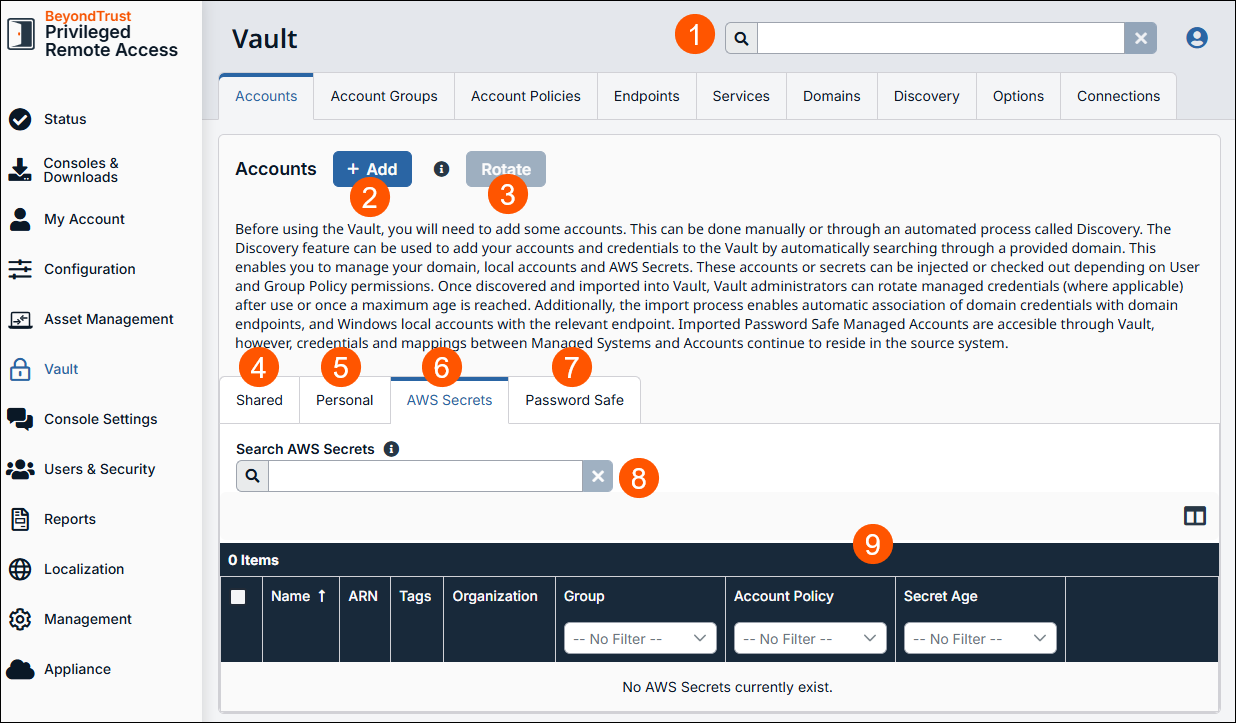This screenshot has width=1236, height=723.
Task: Open the user profile icon top right
Action: pos(1197,36)
